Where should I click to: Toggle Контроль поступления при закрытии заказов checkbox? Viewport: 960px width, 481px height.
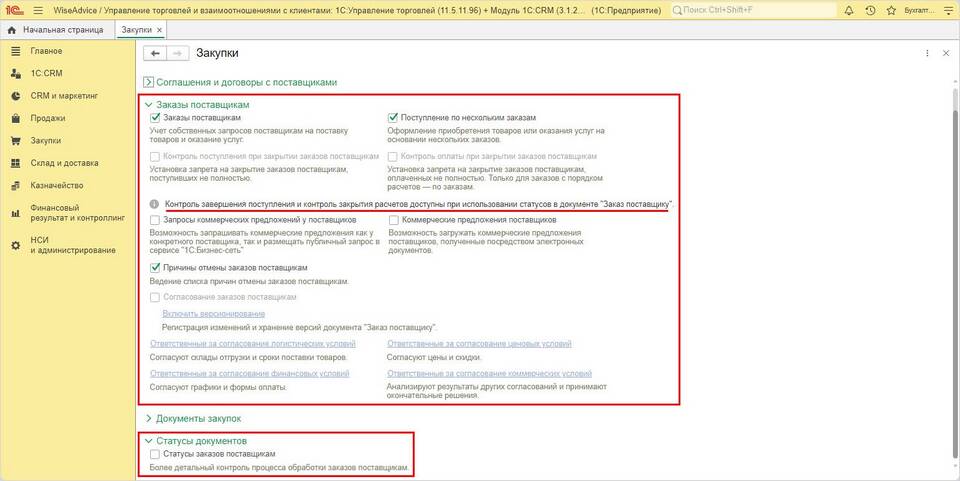(155, 157)
